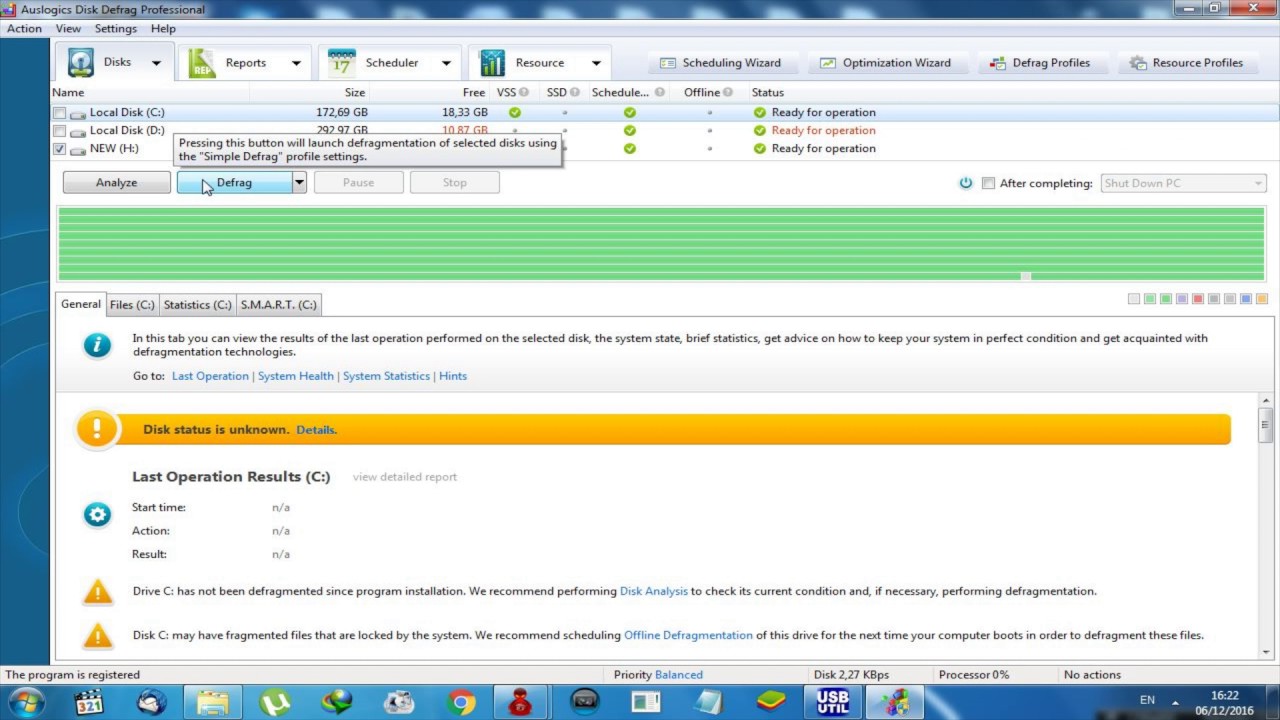
Task: Switch to the S.M.A.R.T. (C:) tab
Action: [x=279, y=305]
